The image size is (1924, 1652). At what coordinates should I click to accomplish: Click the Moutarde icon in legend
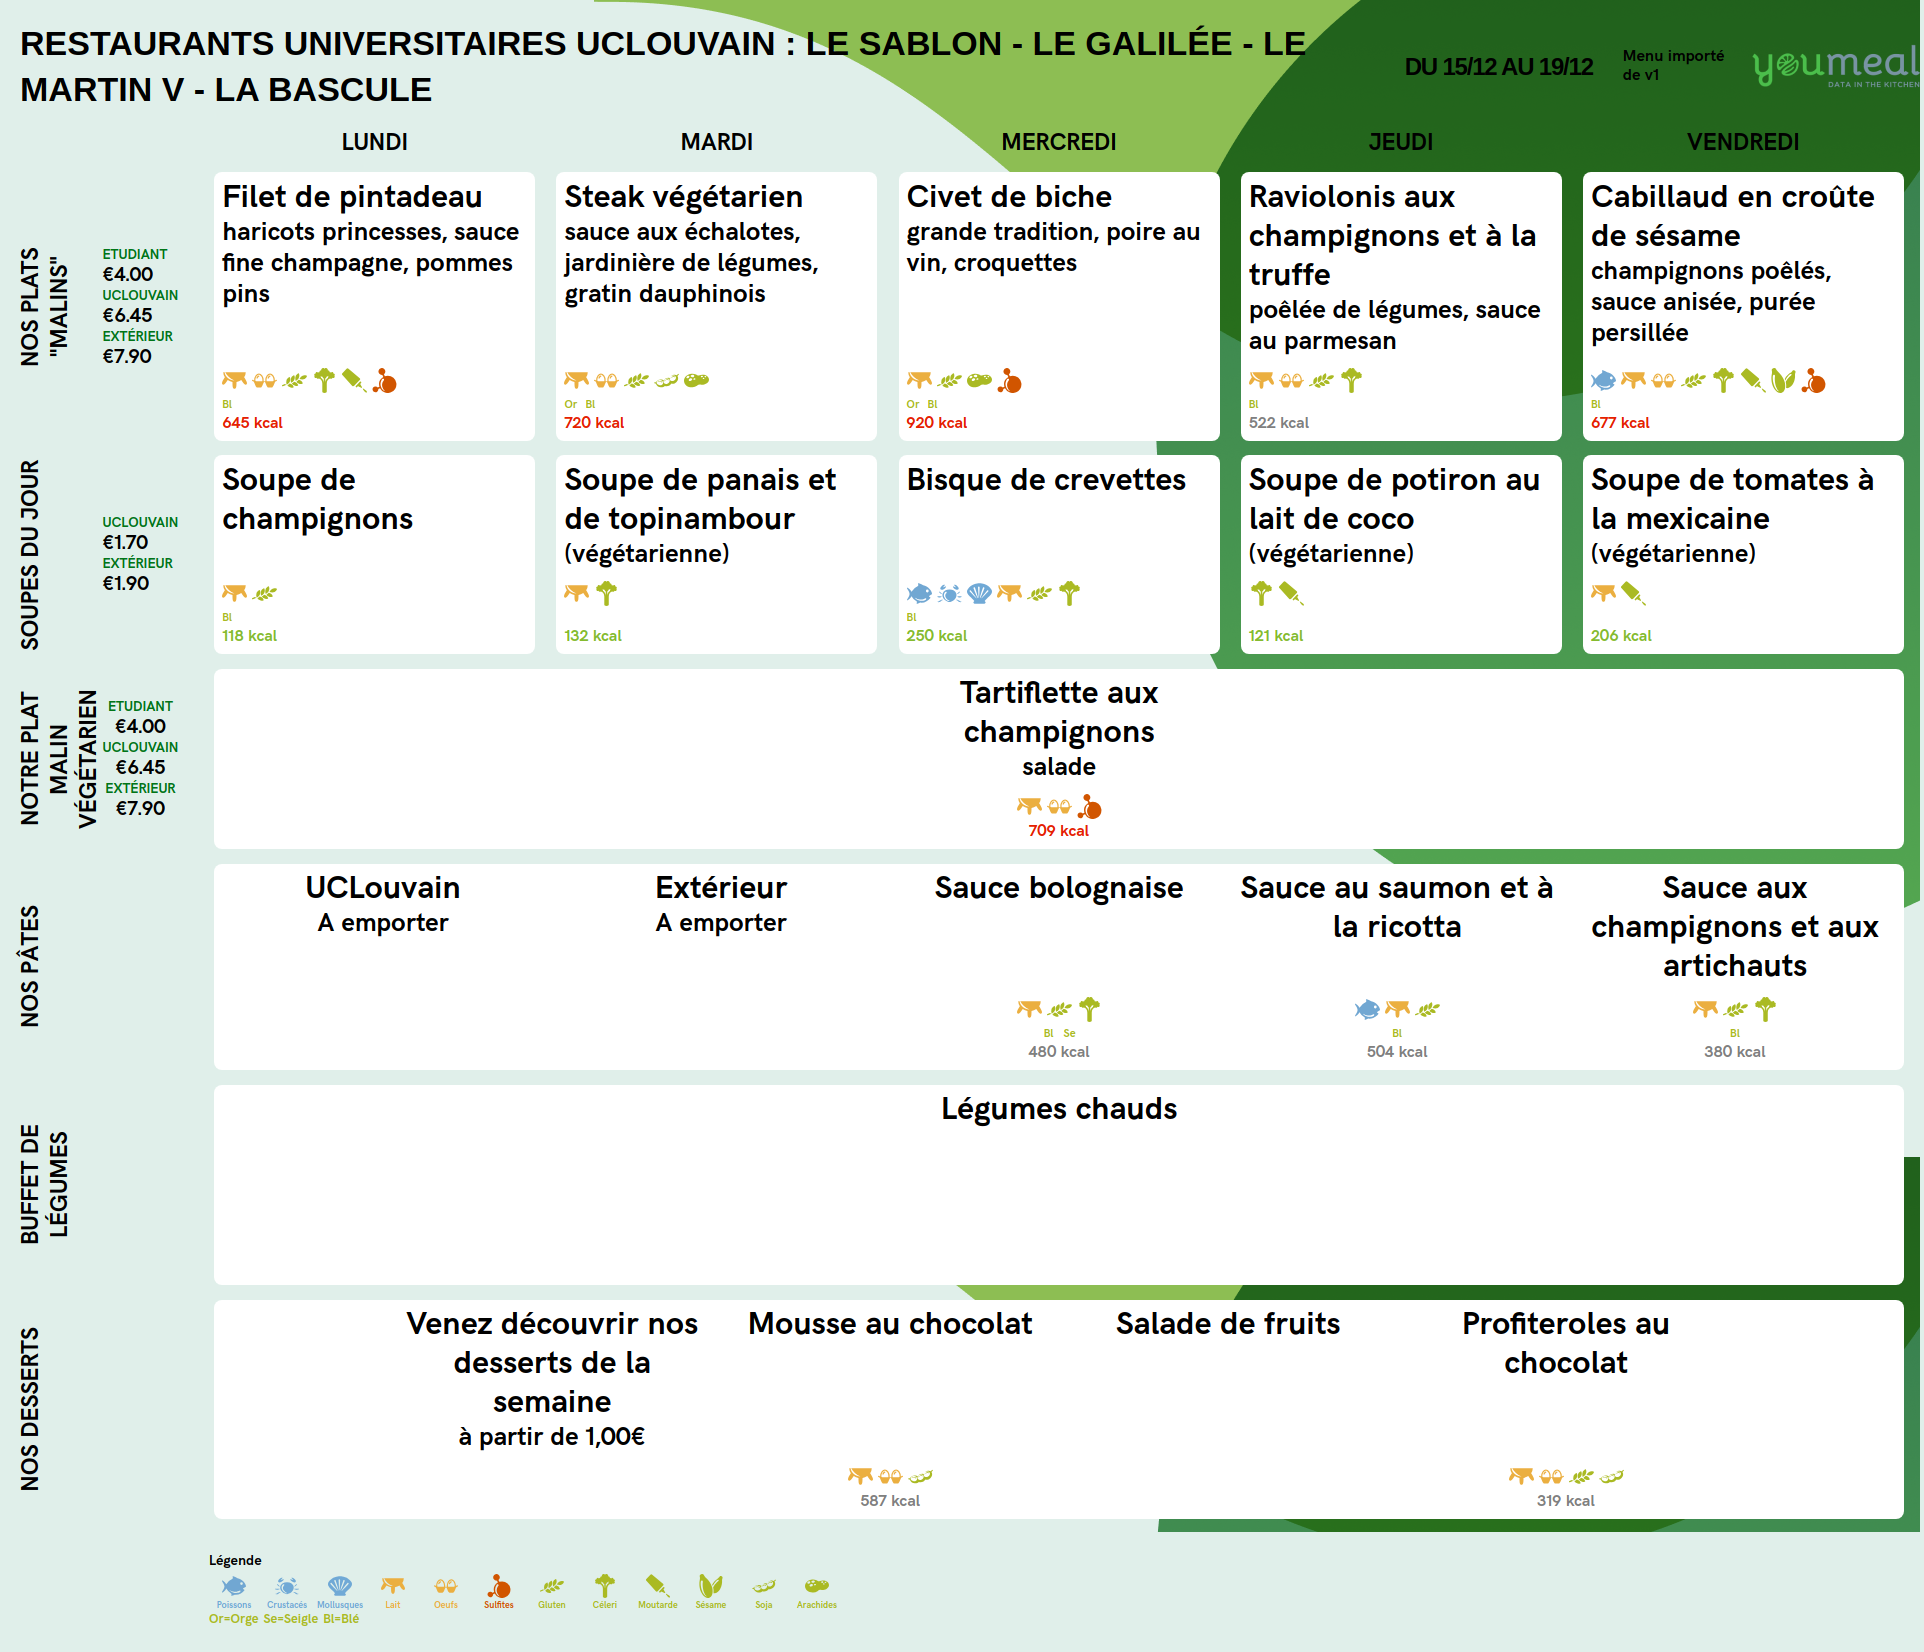(657, 1586)
